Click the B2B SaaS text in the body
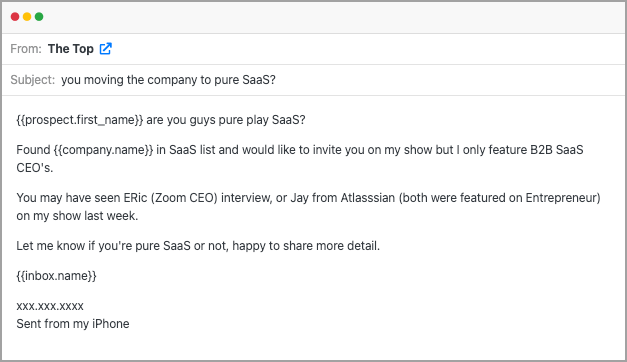627x362 pixels. (x=557, y=150)
